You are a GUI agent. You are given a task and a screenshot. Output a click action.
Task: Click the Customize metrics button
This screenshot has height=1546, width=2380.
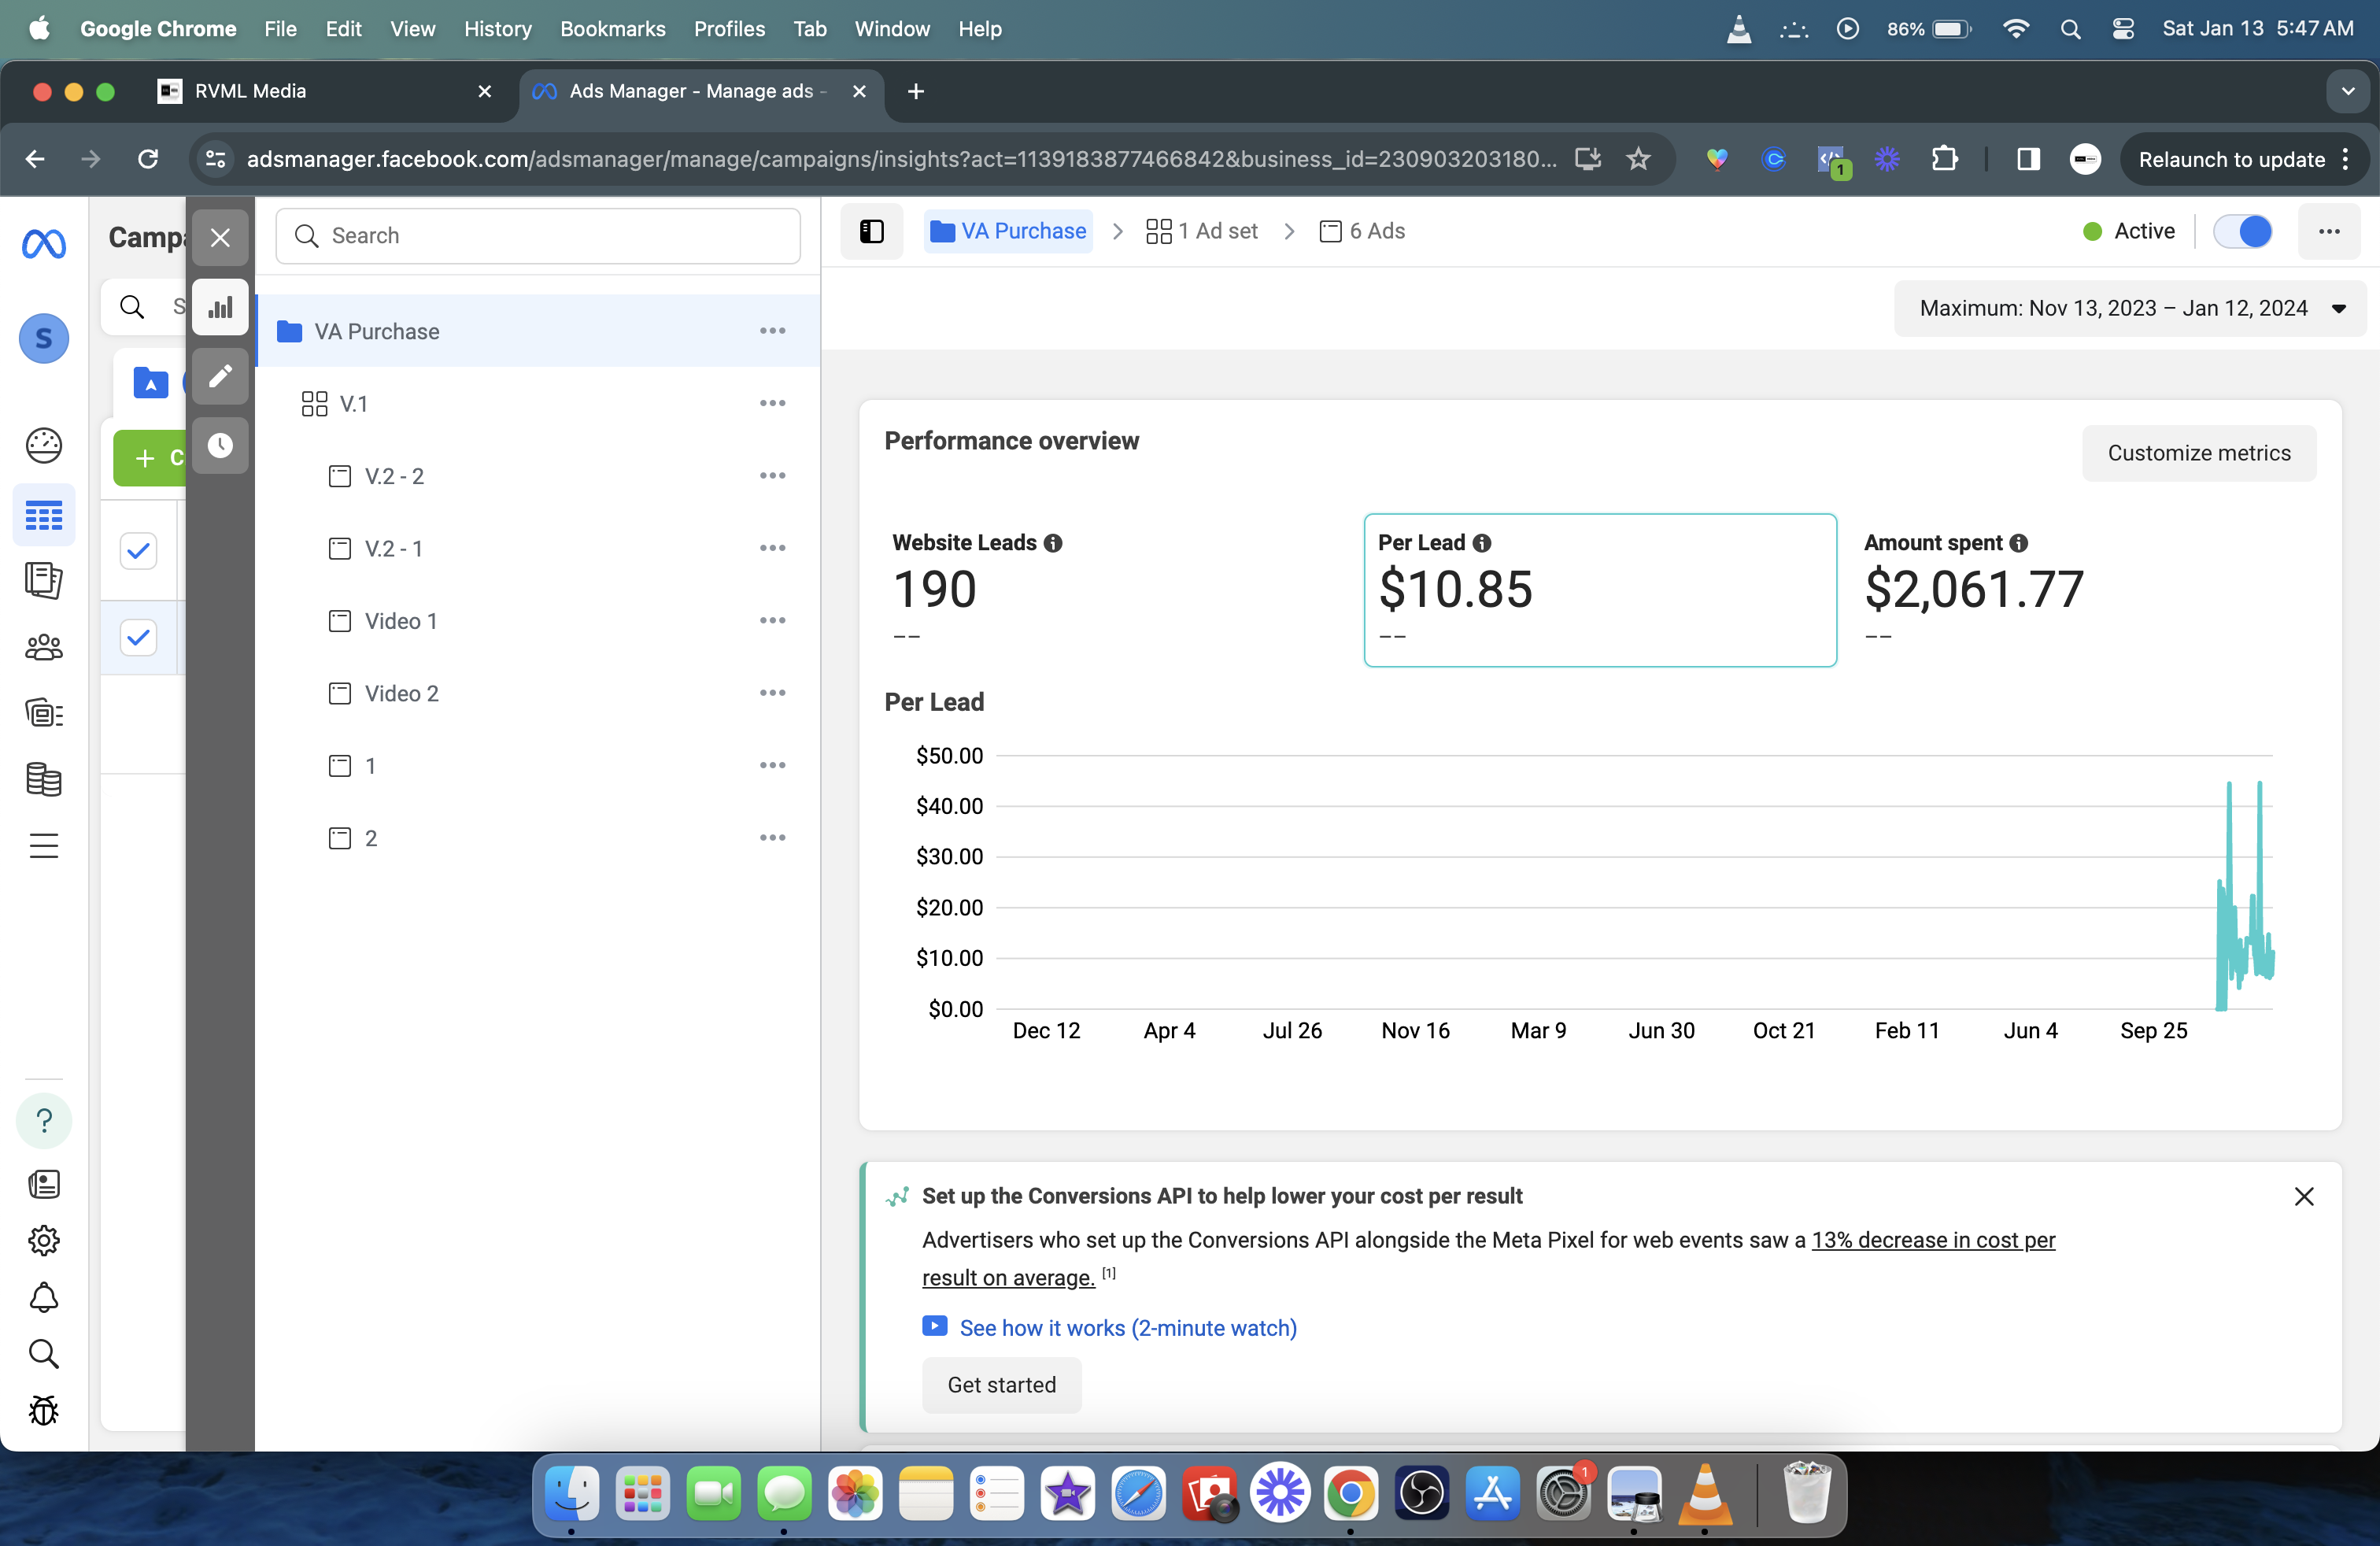tap(2199, 453)
